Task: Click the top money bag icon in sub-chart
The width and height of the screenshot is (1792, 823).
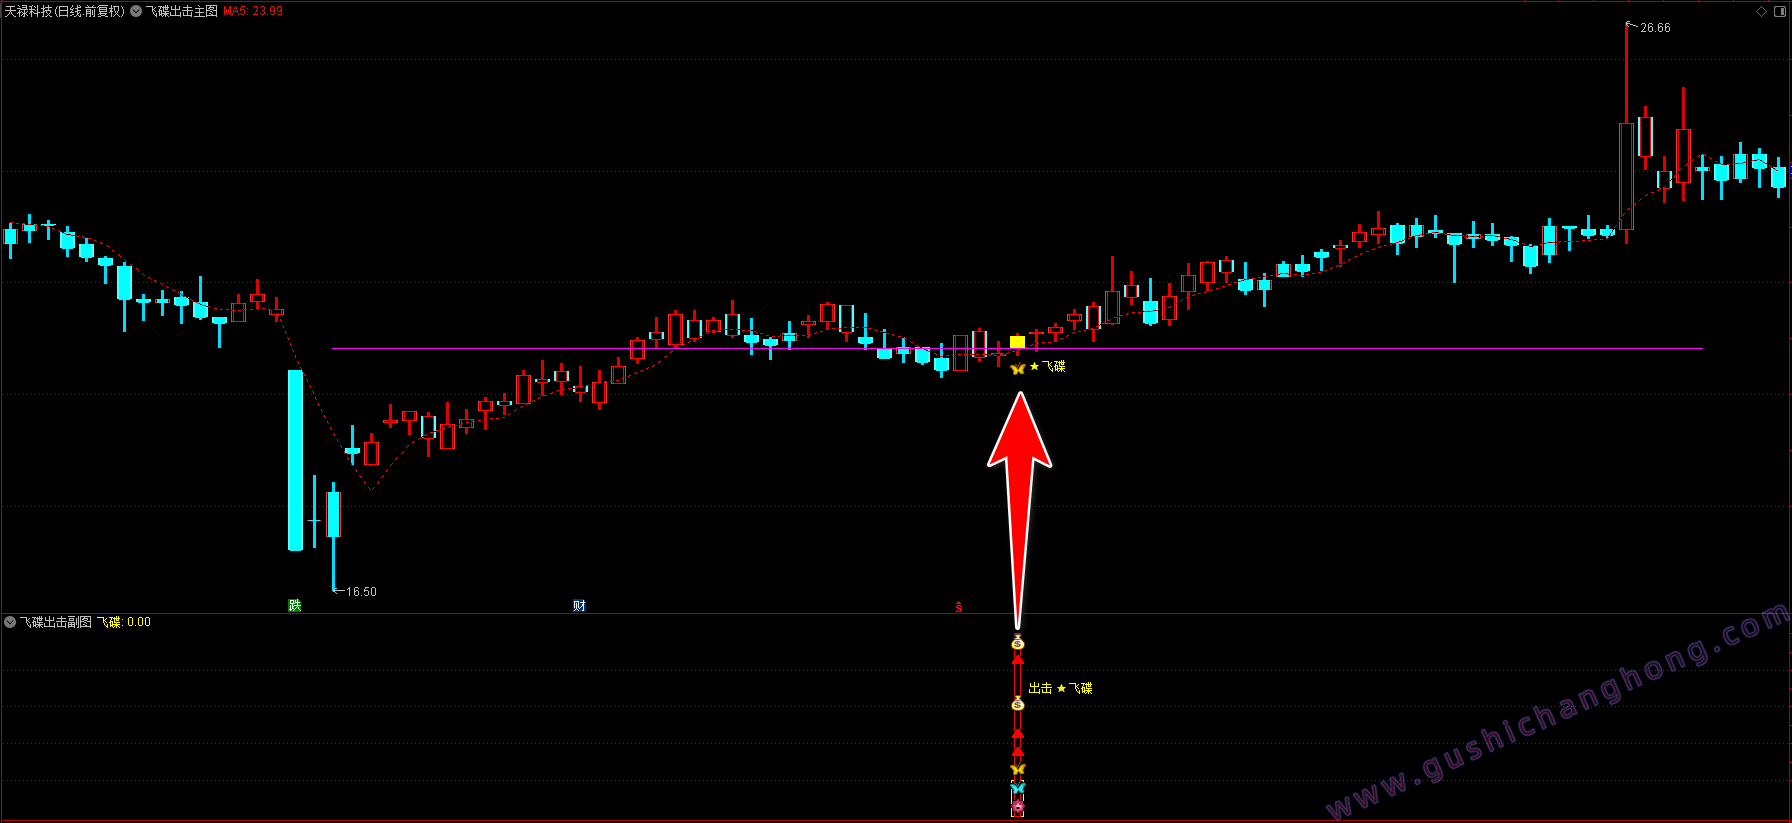Action: [x=1018, y=643]
